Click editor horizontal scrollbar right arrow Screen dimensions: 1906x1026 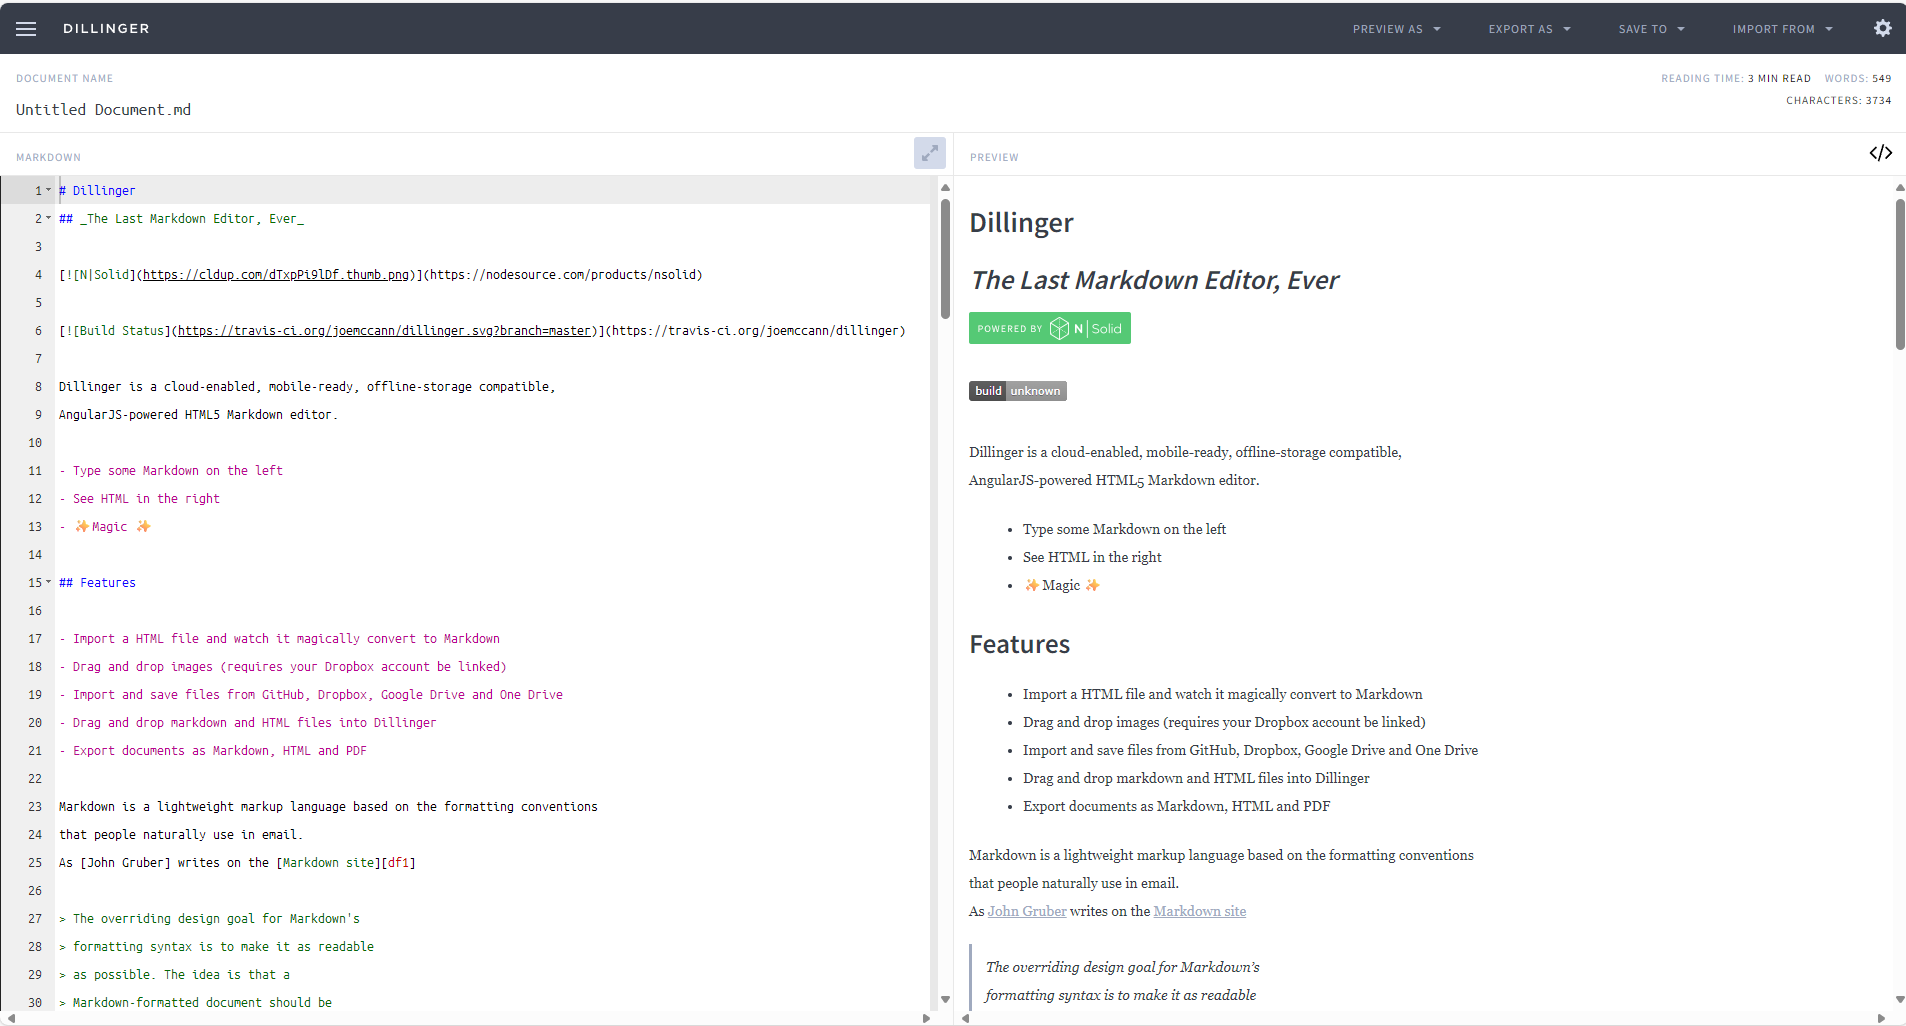[926, 1018]
